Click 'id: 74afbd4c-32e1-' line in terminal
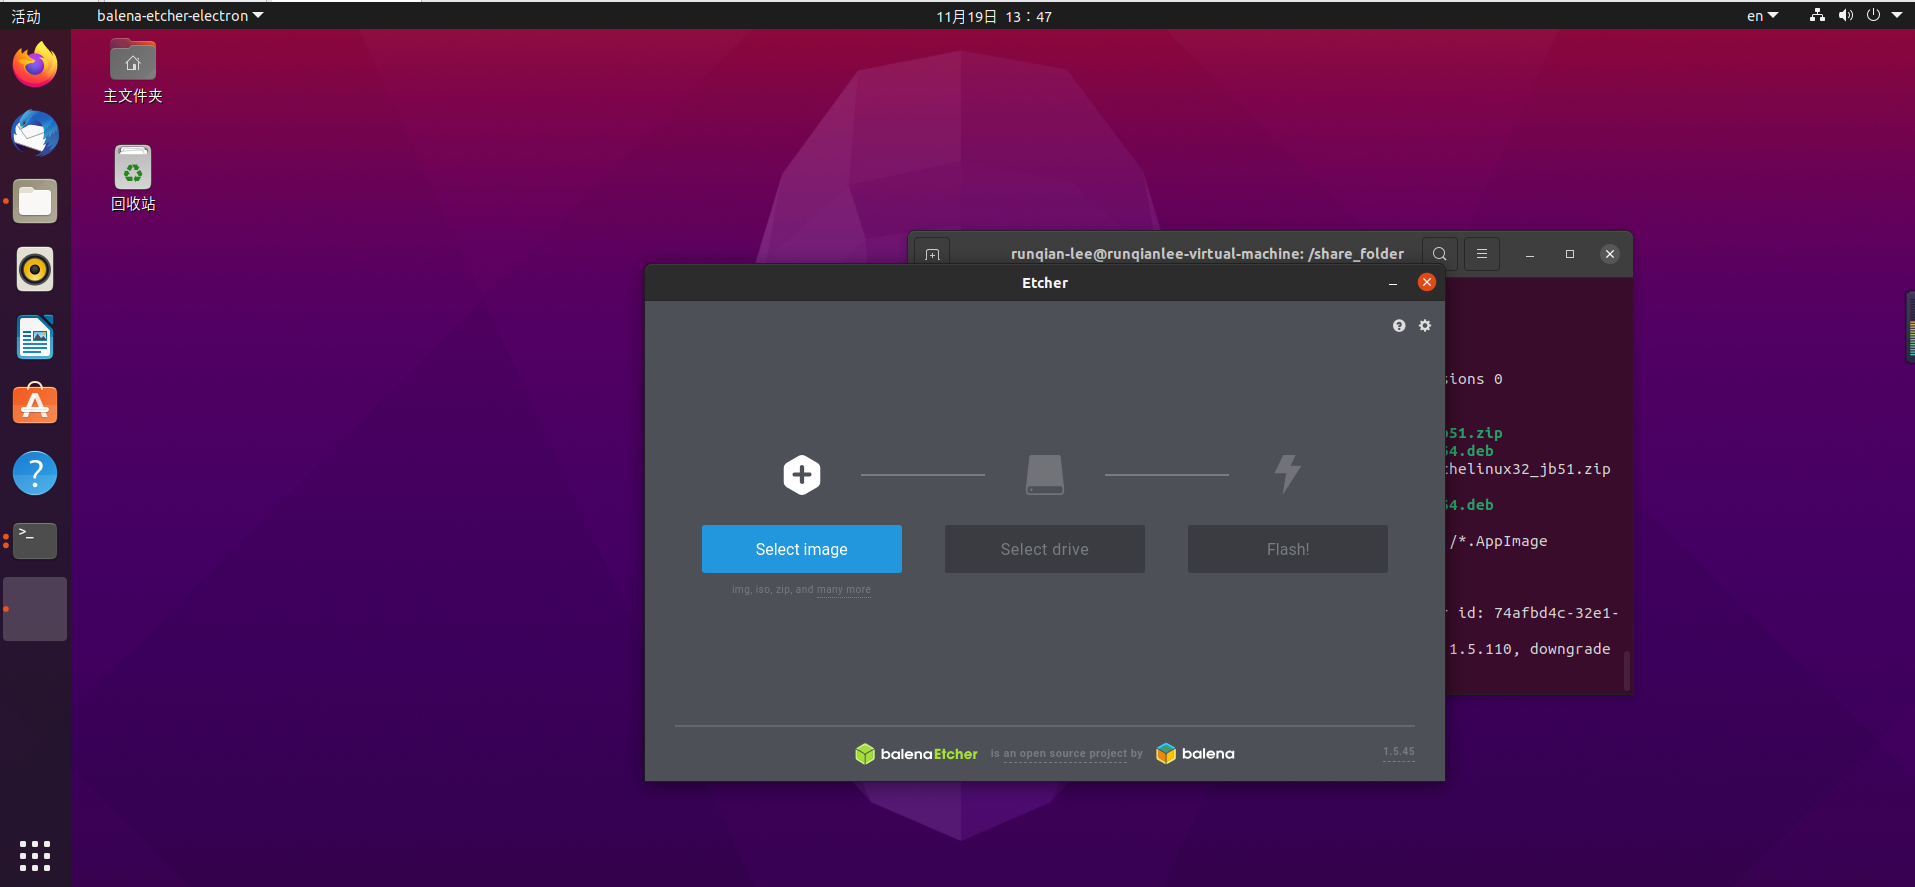The height and width of the screenshot is (887, 1915). point(1537,613)
